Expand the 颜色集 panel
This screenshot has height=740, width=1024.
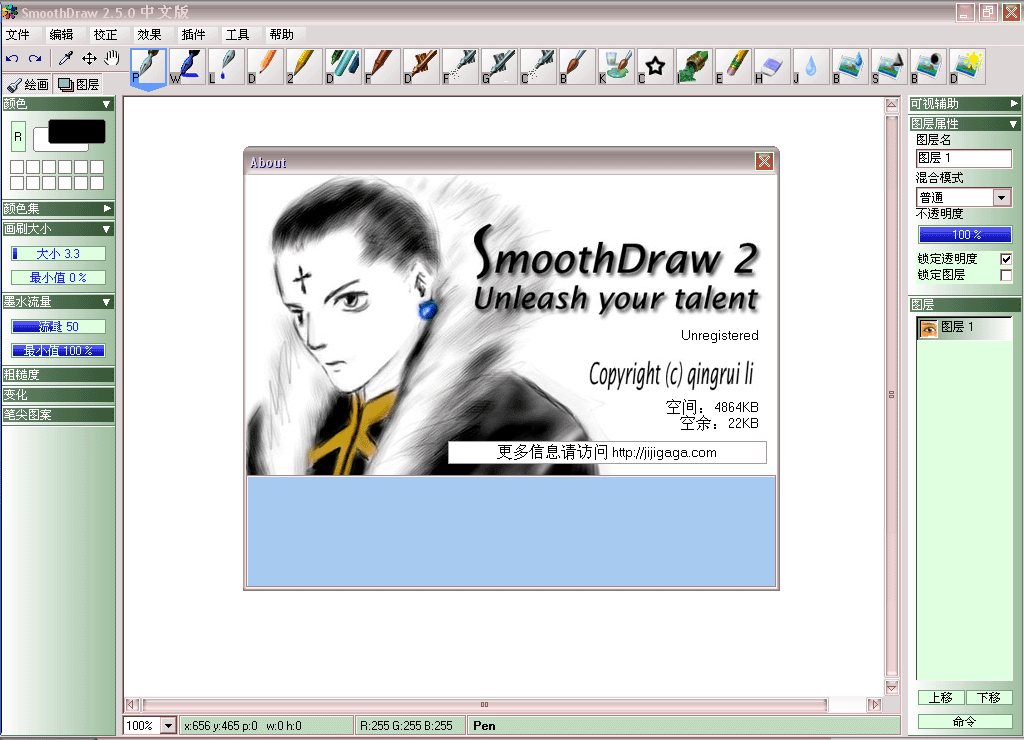pos(106,208)
